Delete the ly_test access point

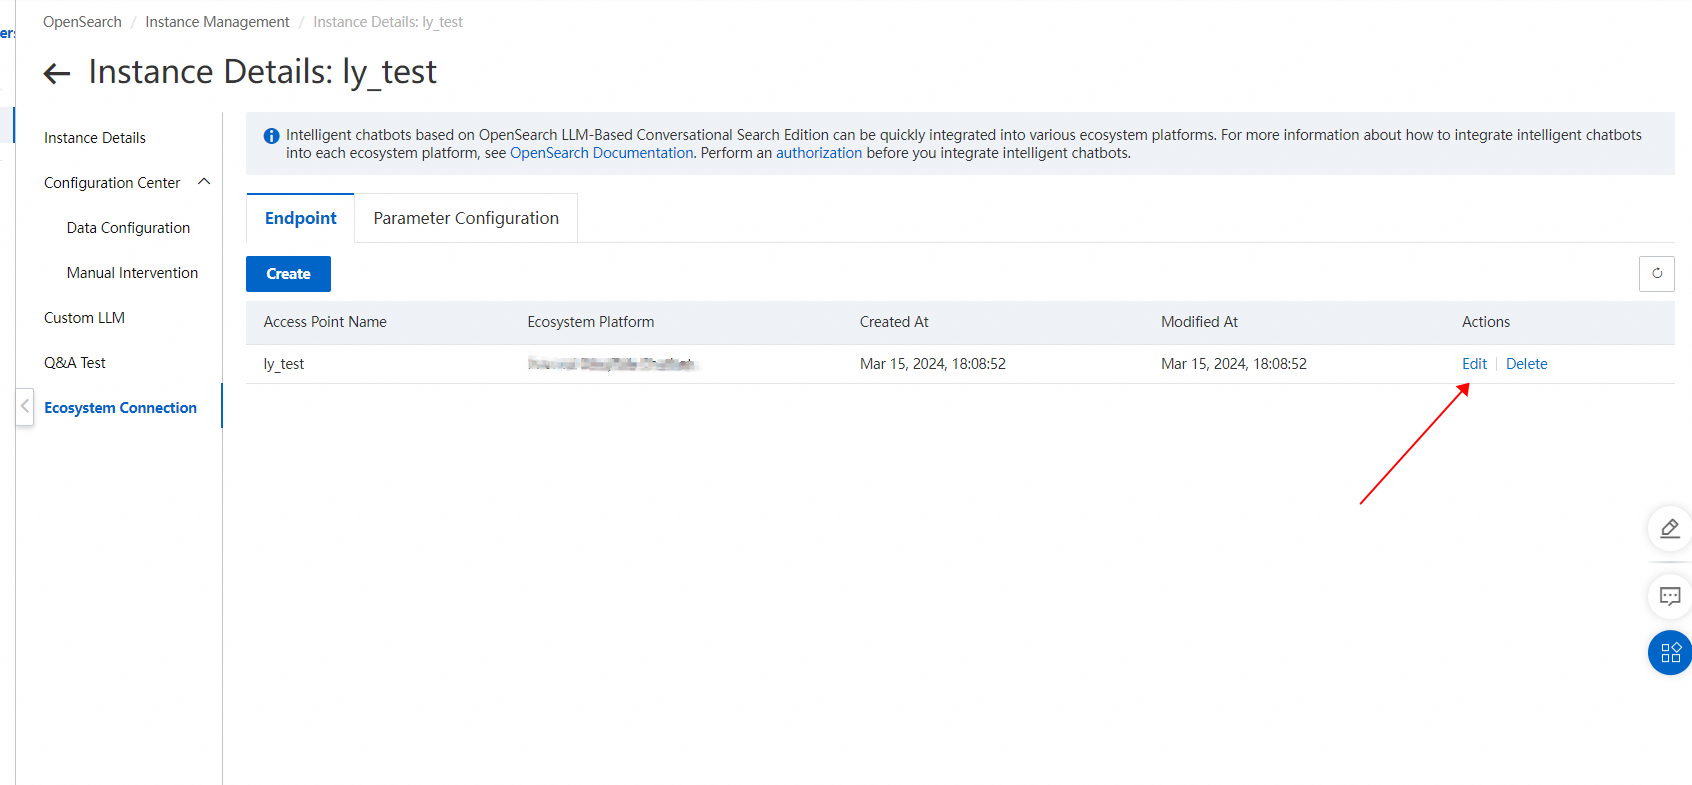click(1526, 364)
